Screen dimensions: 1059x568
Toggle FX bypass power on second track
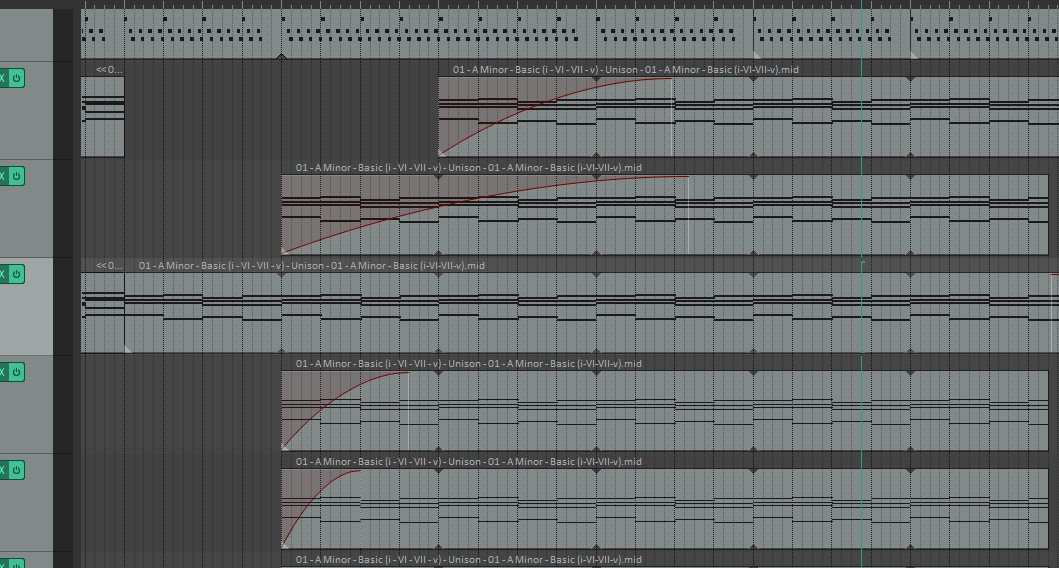point(17,176)
